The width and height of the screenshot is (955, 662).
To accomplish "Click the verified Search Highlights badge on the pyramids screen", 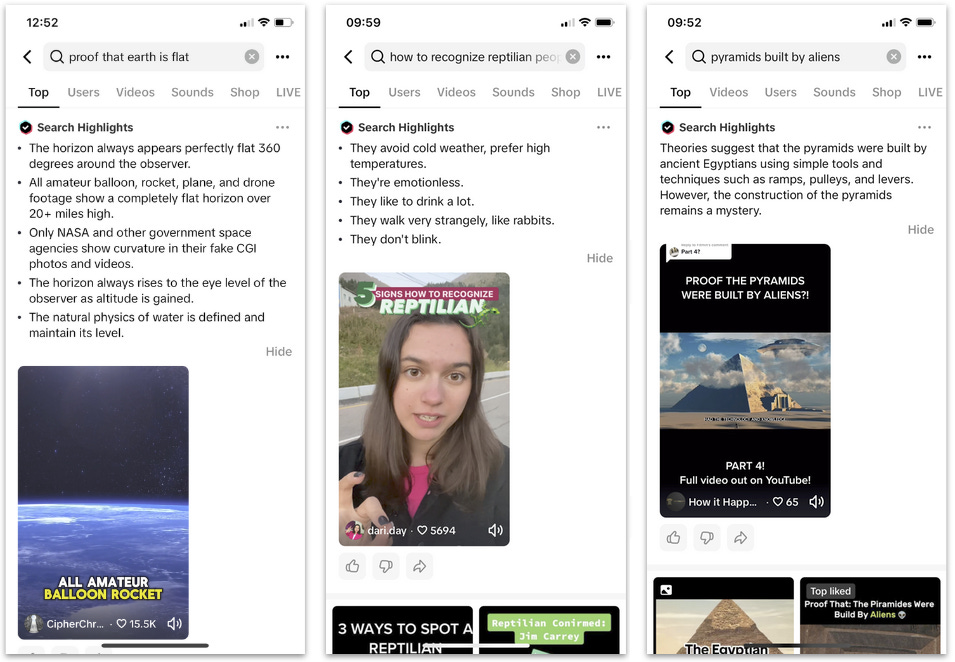I will (x=668, y=127).
